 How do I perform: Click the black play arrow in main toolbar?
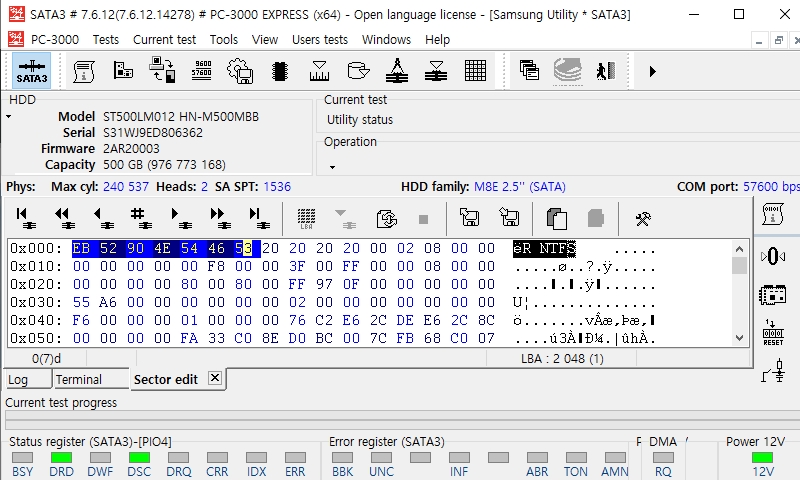tap(653, 71)
